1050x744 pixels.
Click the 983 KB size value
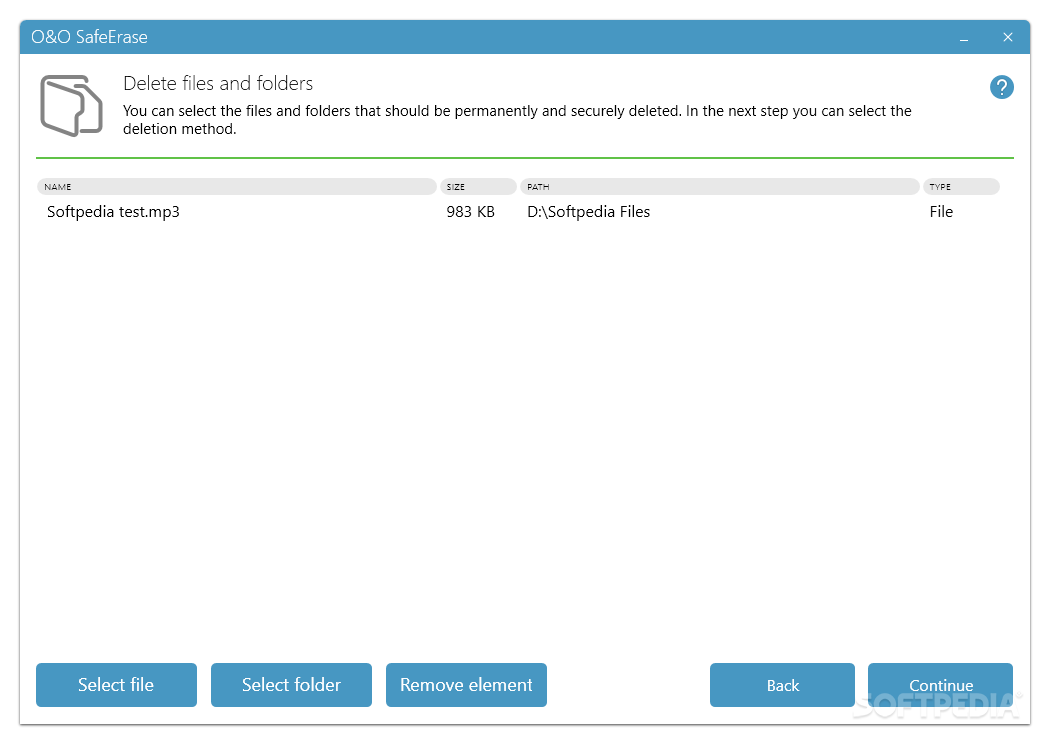click(471, 212)
